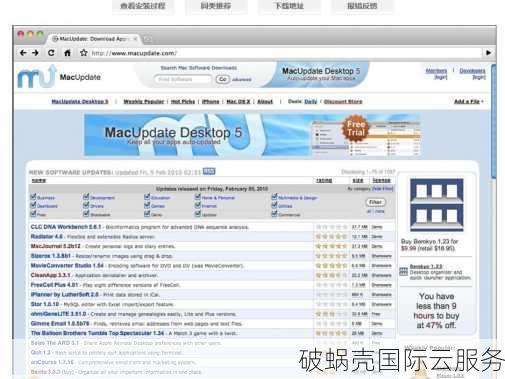Click the play arrow at address bar end
Viewport: 505px width, 379px height.
coord(488,53)
